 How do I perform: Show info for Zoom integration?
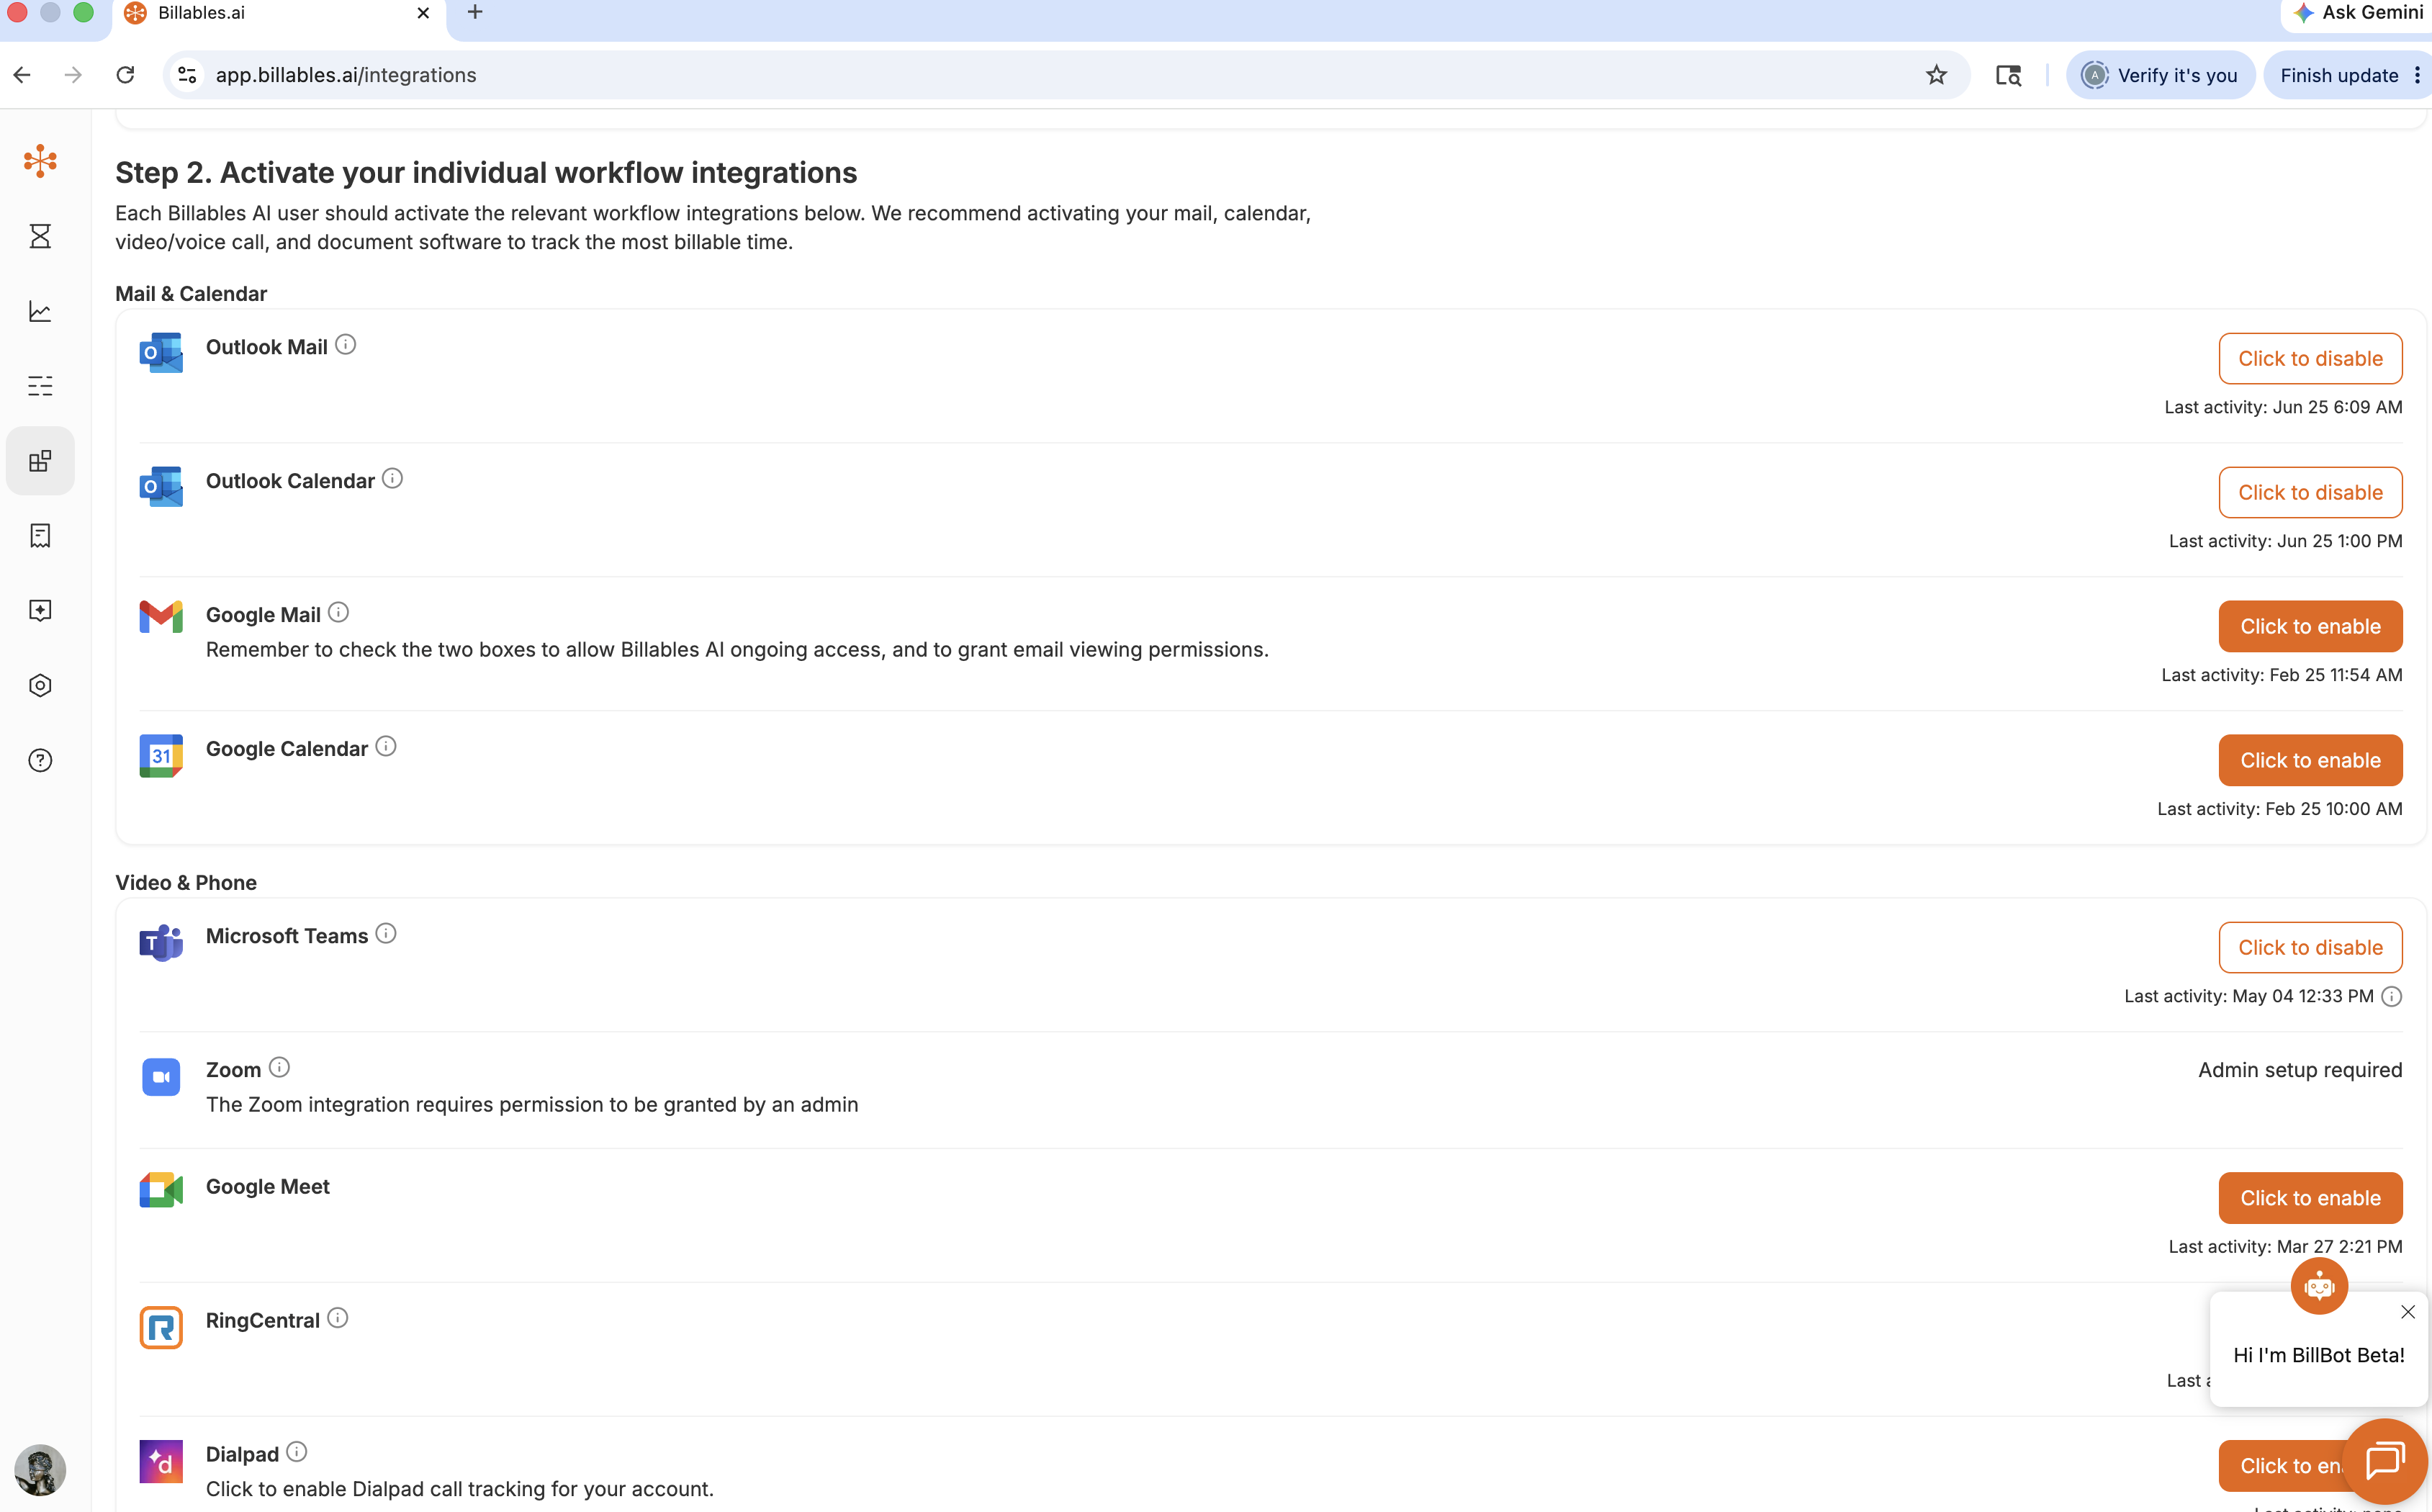[x=279, y=1068]
